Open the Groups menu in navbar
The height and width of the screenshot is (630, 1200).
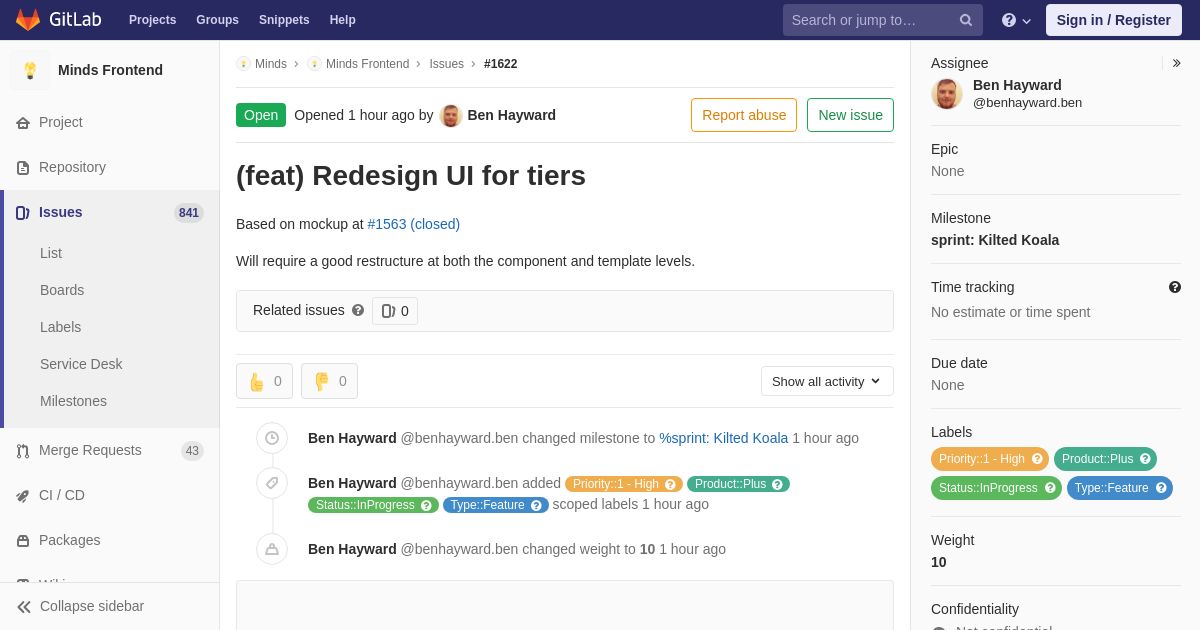coord(217,20)
